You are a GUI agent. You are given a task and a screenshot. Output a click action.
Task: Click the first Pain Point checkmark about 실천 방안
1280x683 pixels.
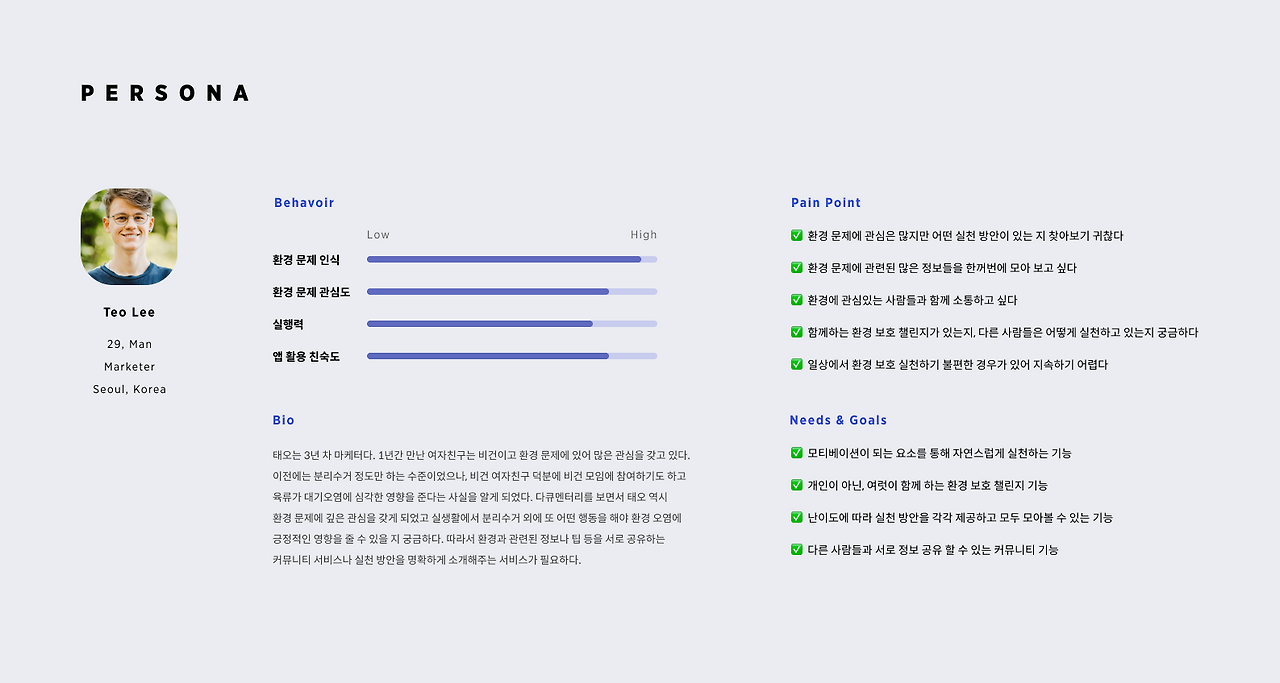[x=797, y=236]
